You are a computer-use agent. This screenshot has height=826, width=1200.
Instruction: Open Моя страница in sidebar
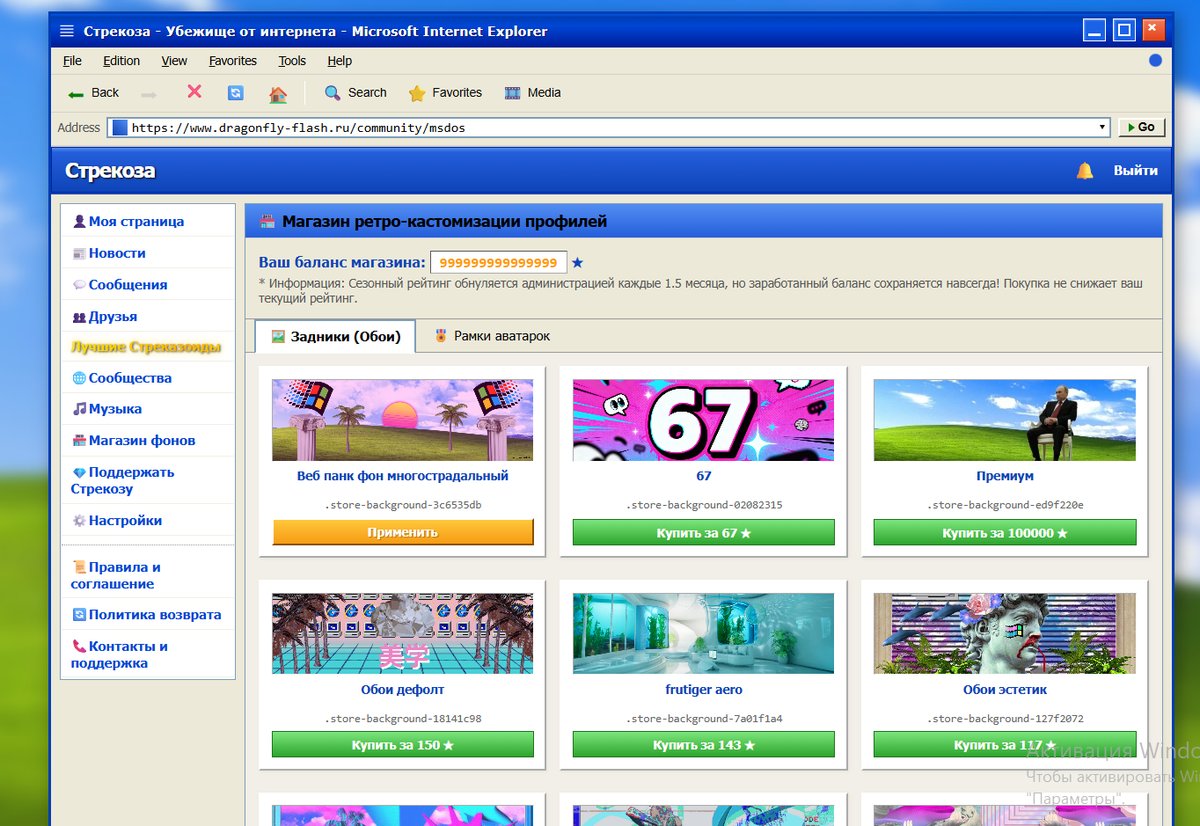(128, 222)
